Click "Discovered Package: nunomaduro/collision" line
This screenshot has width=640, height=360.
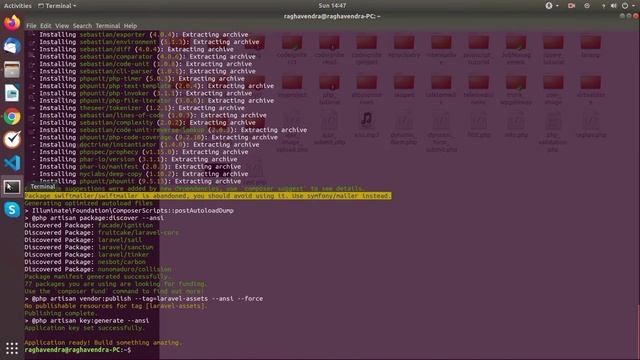coord(98,269)
